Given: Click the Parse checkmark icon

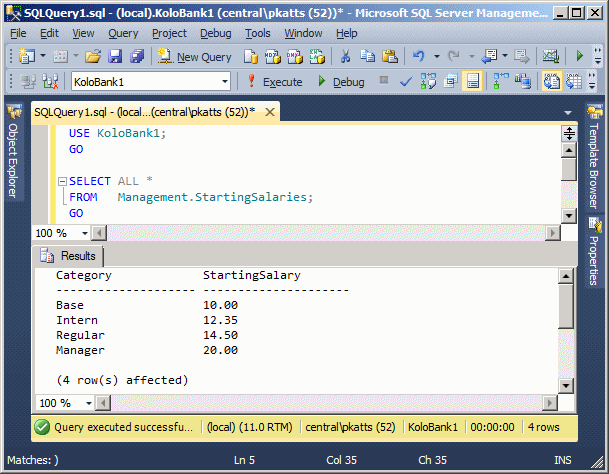Looking at the screenshot, I should point(406,82).
